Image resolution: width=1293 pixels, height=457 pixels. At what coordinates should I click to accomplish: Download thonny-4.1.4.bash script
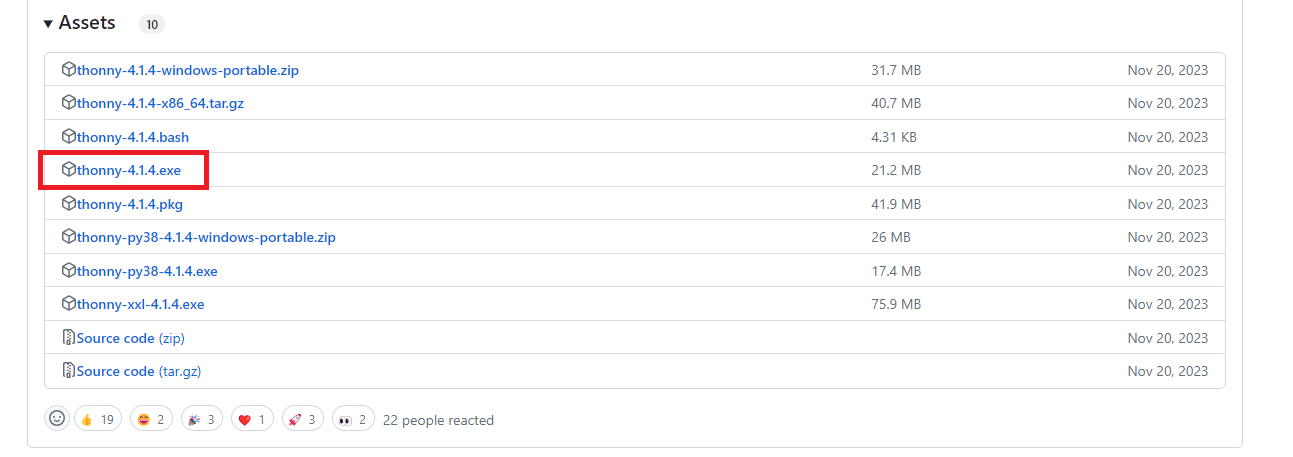click(x=133, y=137)
